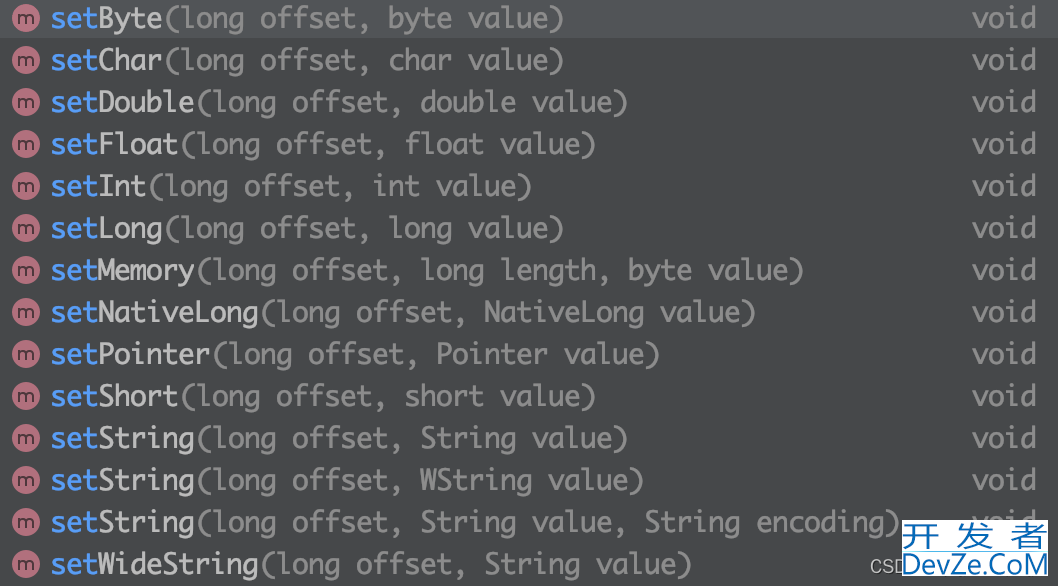This screenshot has width=1058, height=586.
Task: Open the DevZe.CoM watermark link
Action: click(x=974, y=548)
